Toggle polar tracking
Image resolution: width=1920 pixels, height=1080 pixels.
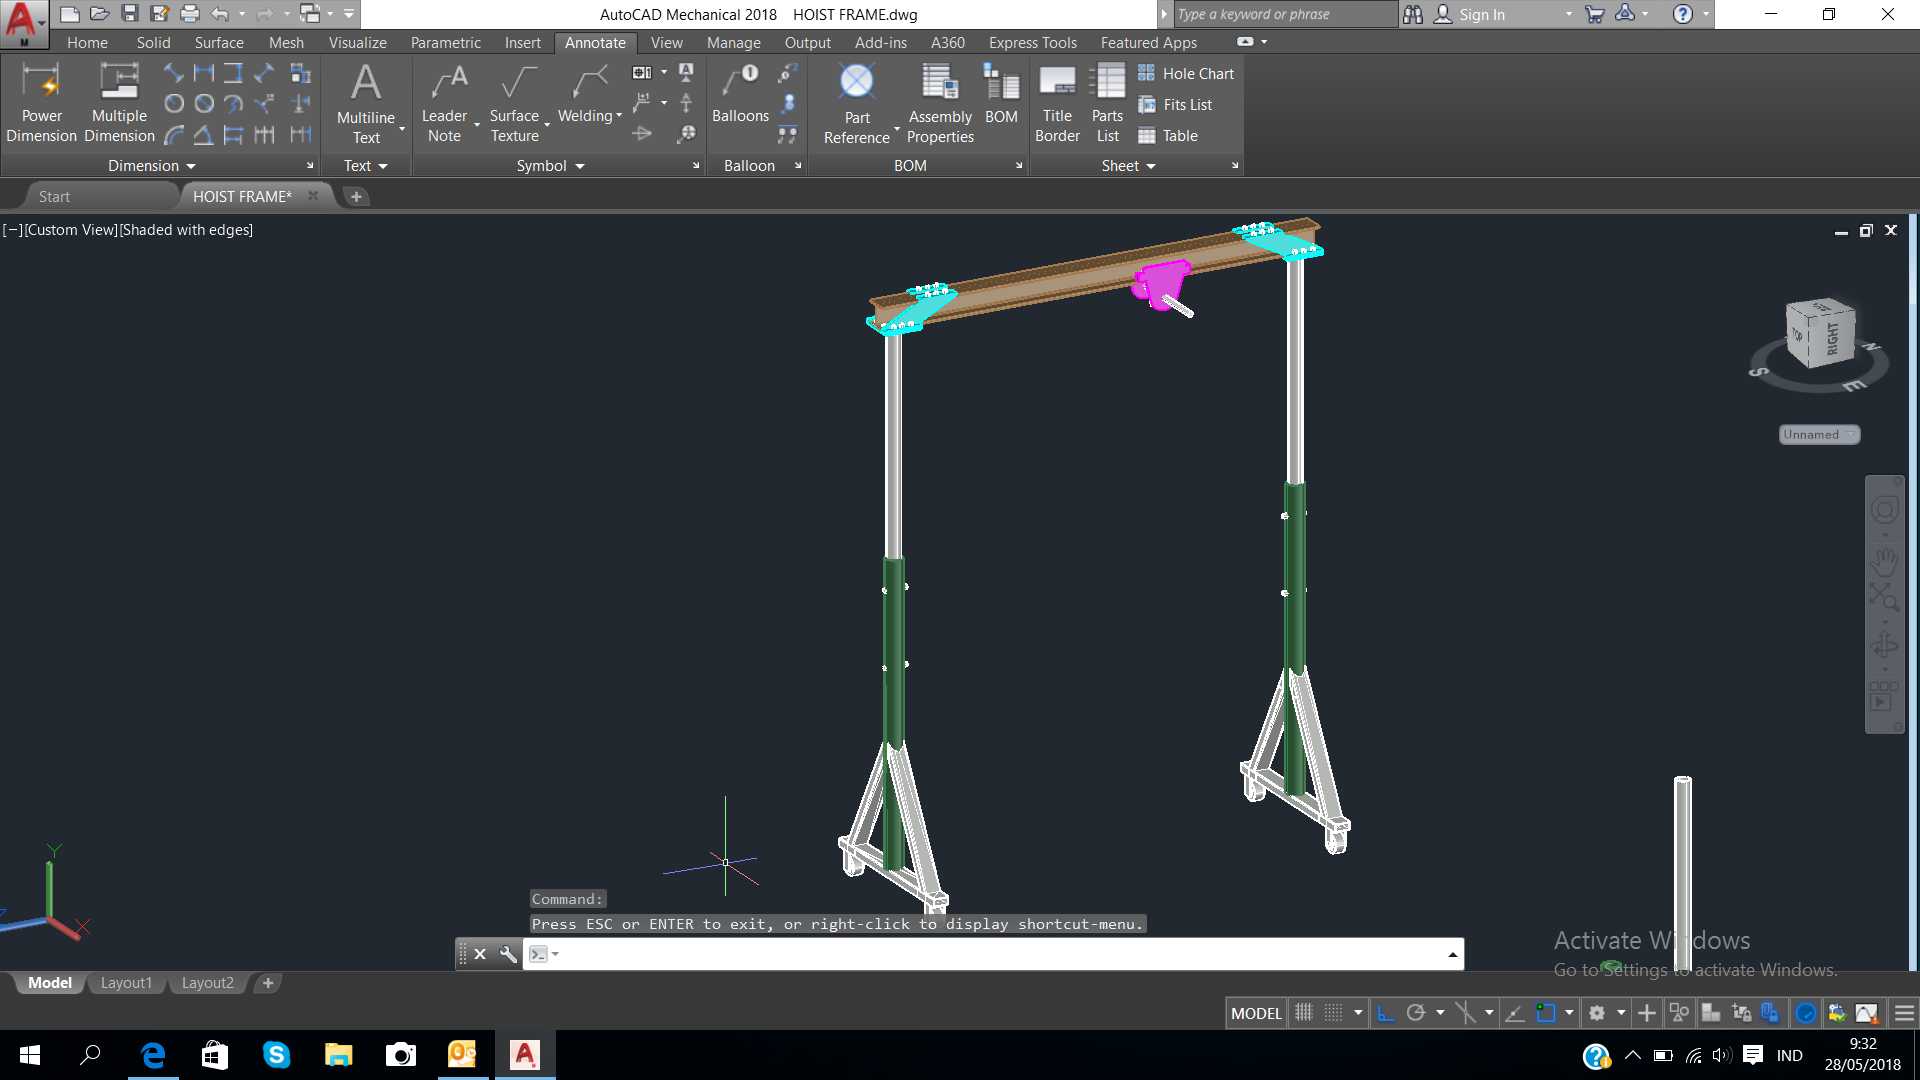[1415, 1013]
